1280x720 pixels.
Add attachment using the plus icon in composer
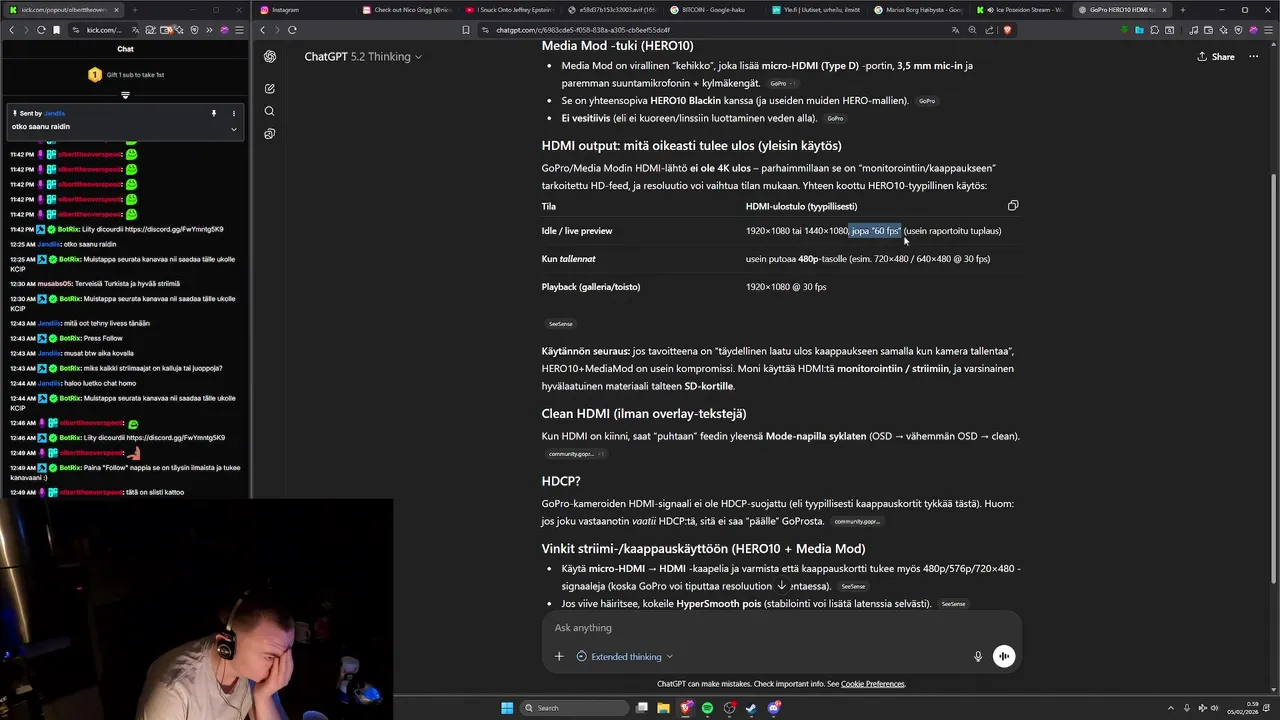559,656
